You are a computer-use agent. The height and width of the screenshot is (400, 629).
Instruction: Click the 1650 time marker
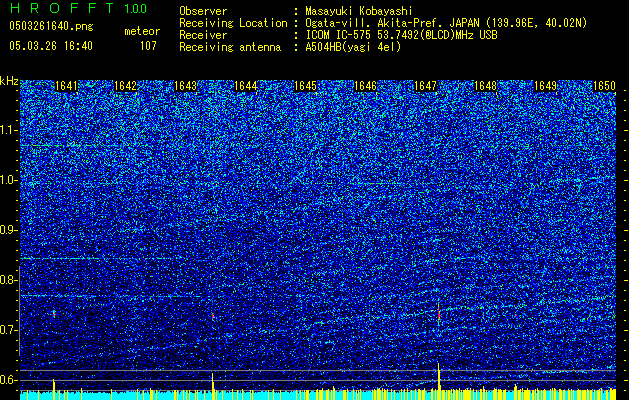coord(604,86)
